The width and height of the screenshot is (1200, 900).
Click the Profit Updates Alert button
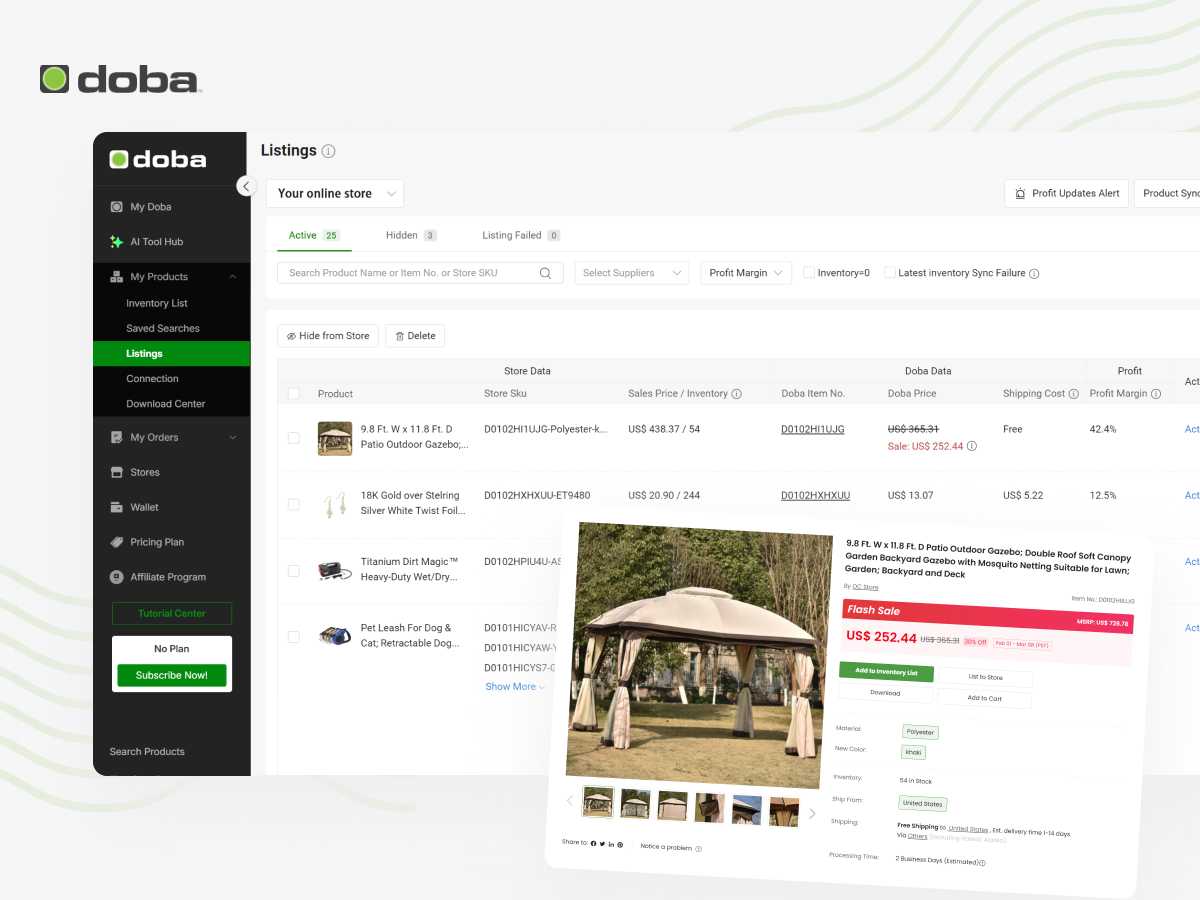[x=1066, y=193]
